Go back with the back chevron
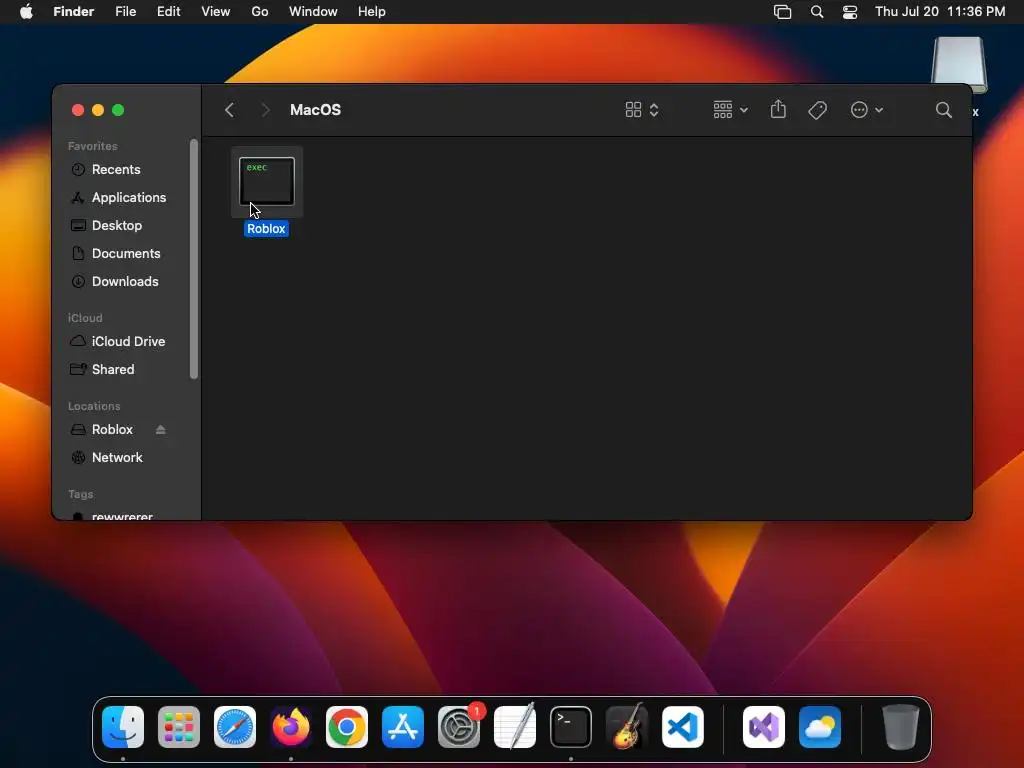 (229, 110)
